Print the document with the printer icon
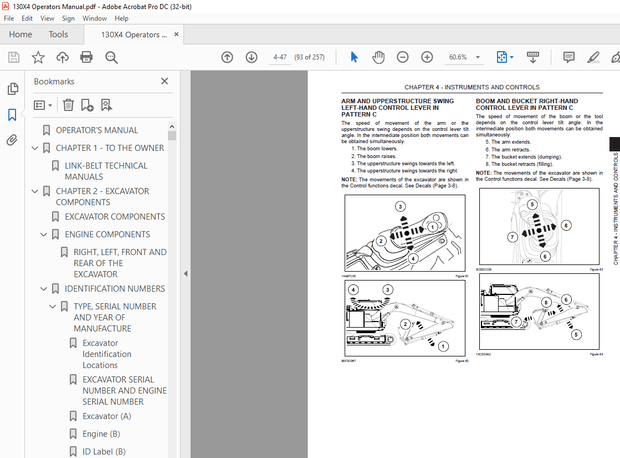 [x=87, y=57]
